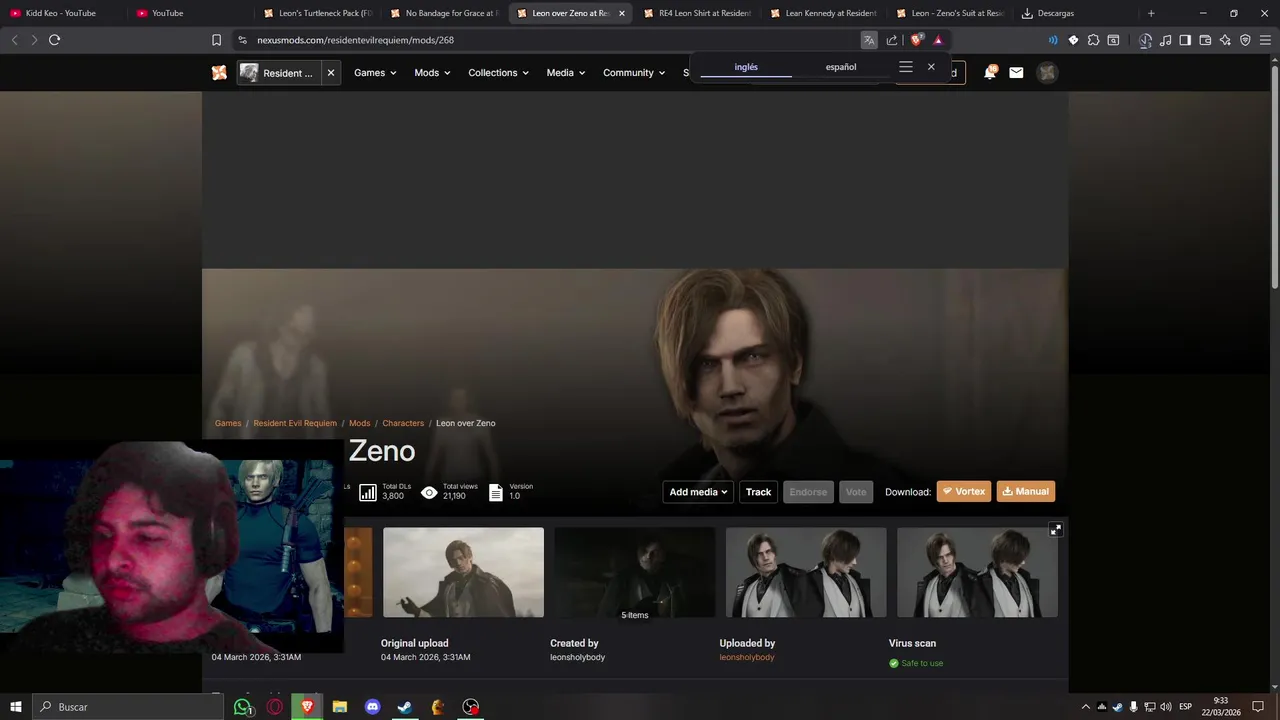Expand the Community dropdown menu

pos(634,73)
